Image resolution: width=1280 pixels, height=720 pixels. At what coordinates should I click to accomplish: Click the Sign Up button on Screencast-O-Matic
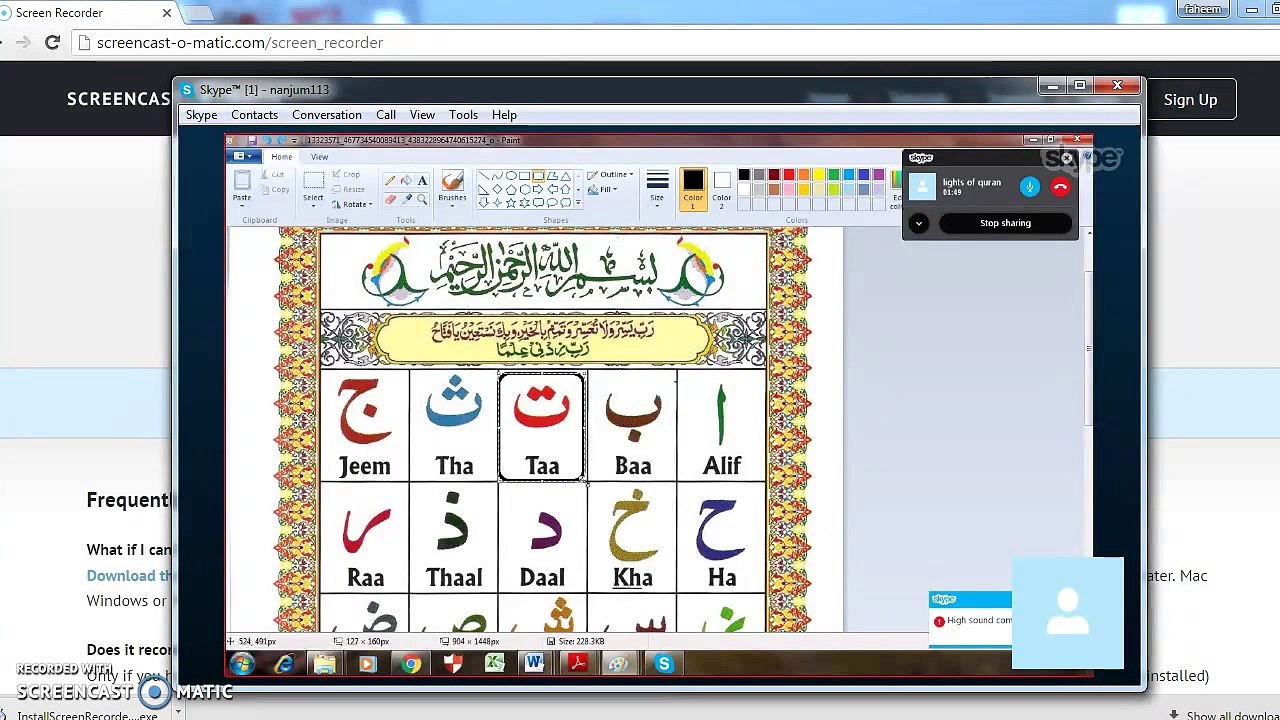[1190, 100]
